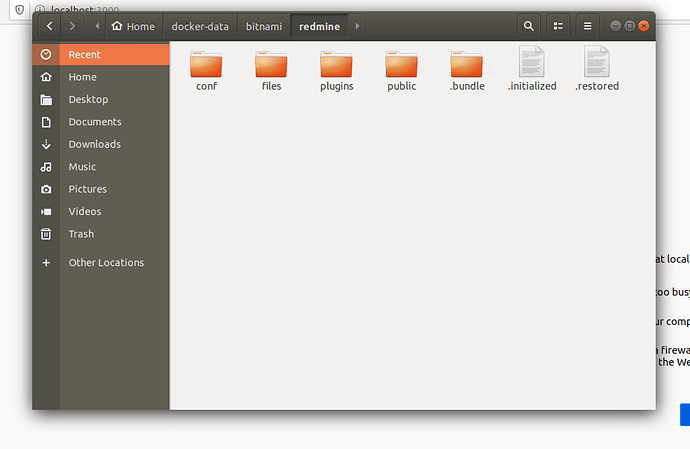Viewport: 690px width, 449px height.
Task: Select the plugins folder icon
Action: click(336, 64)
